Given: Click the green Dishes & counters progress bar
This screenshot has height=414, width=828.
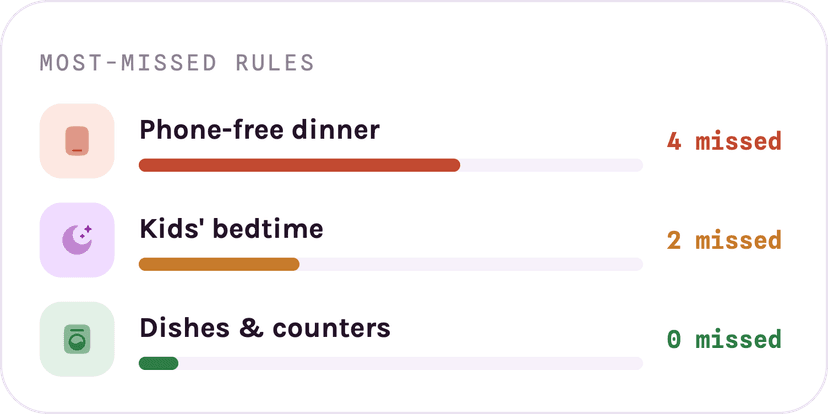Looking at the screenshot, I should tap(158, 363).
